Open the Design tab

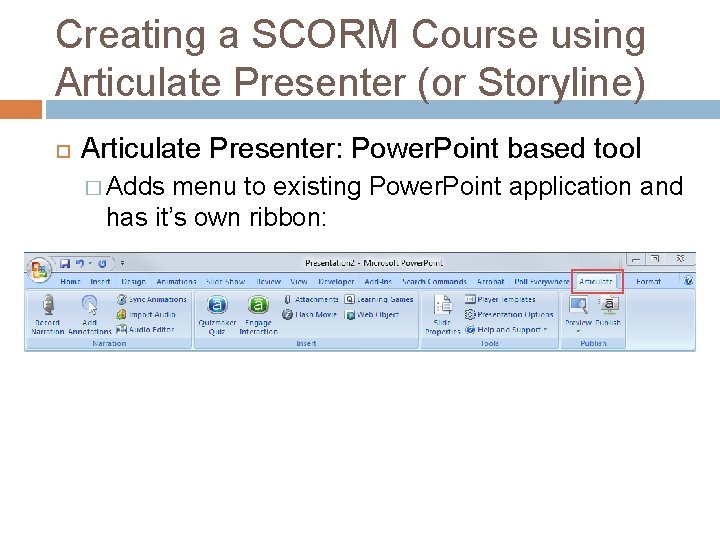click(x=133, y=281)
